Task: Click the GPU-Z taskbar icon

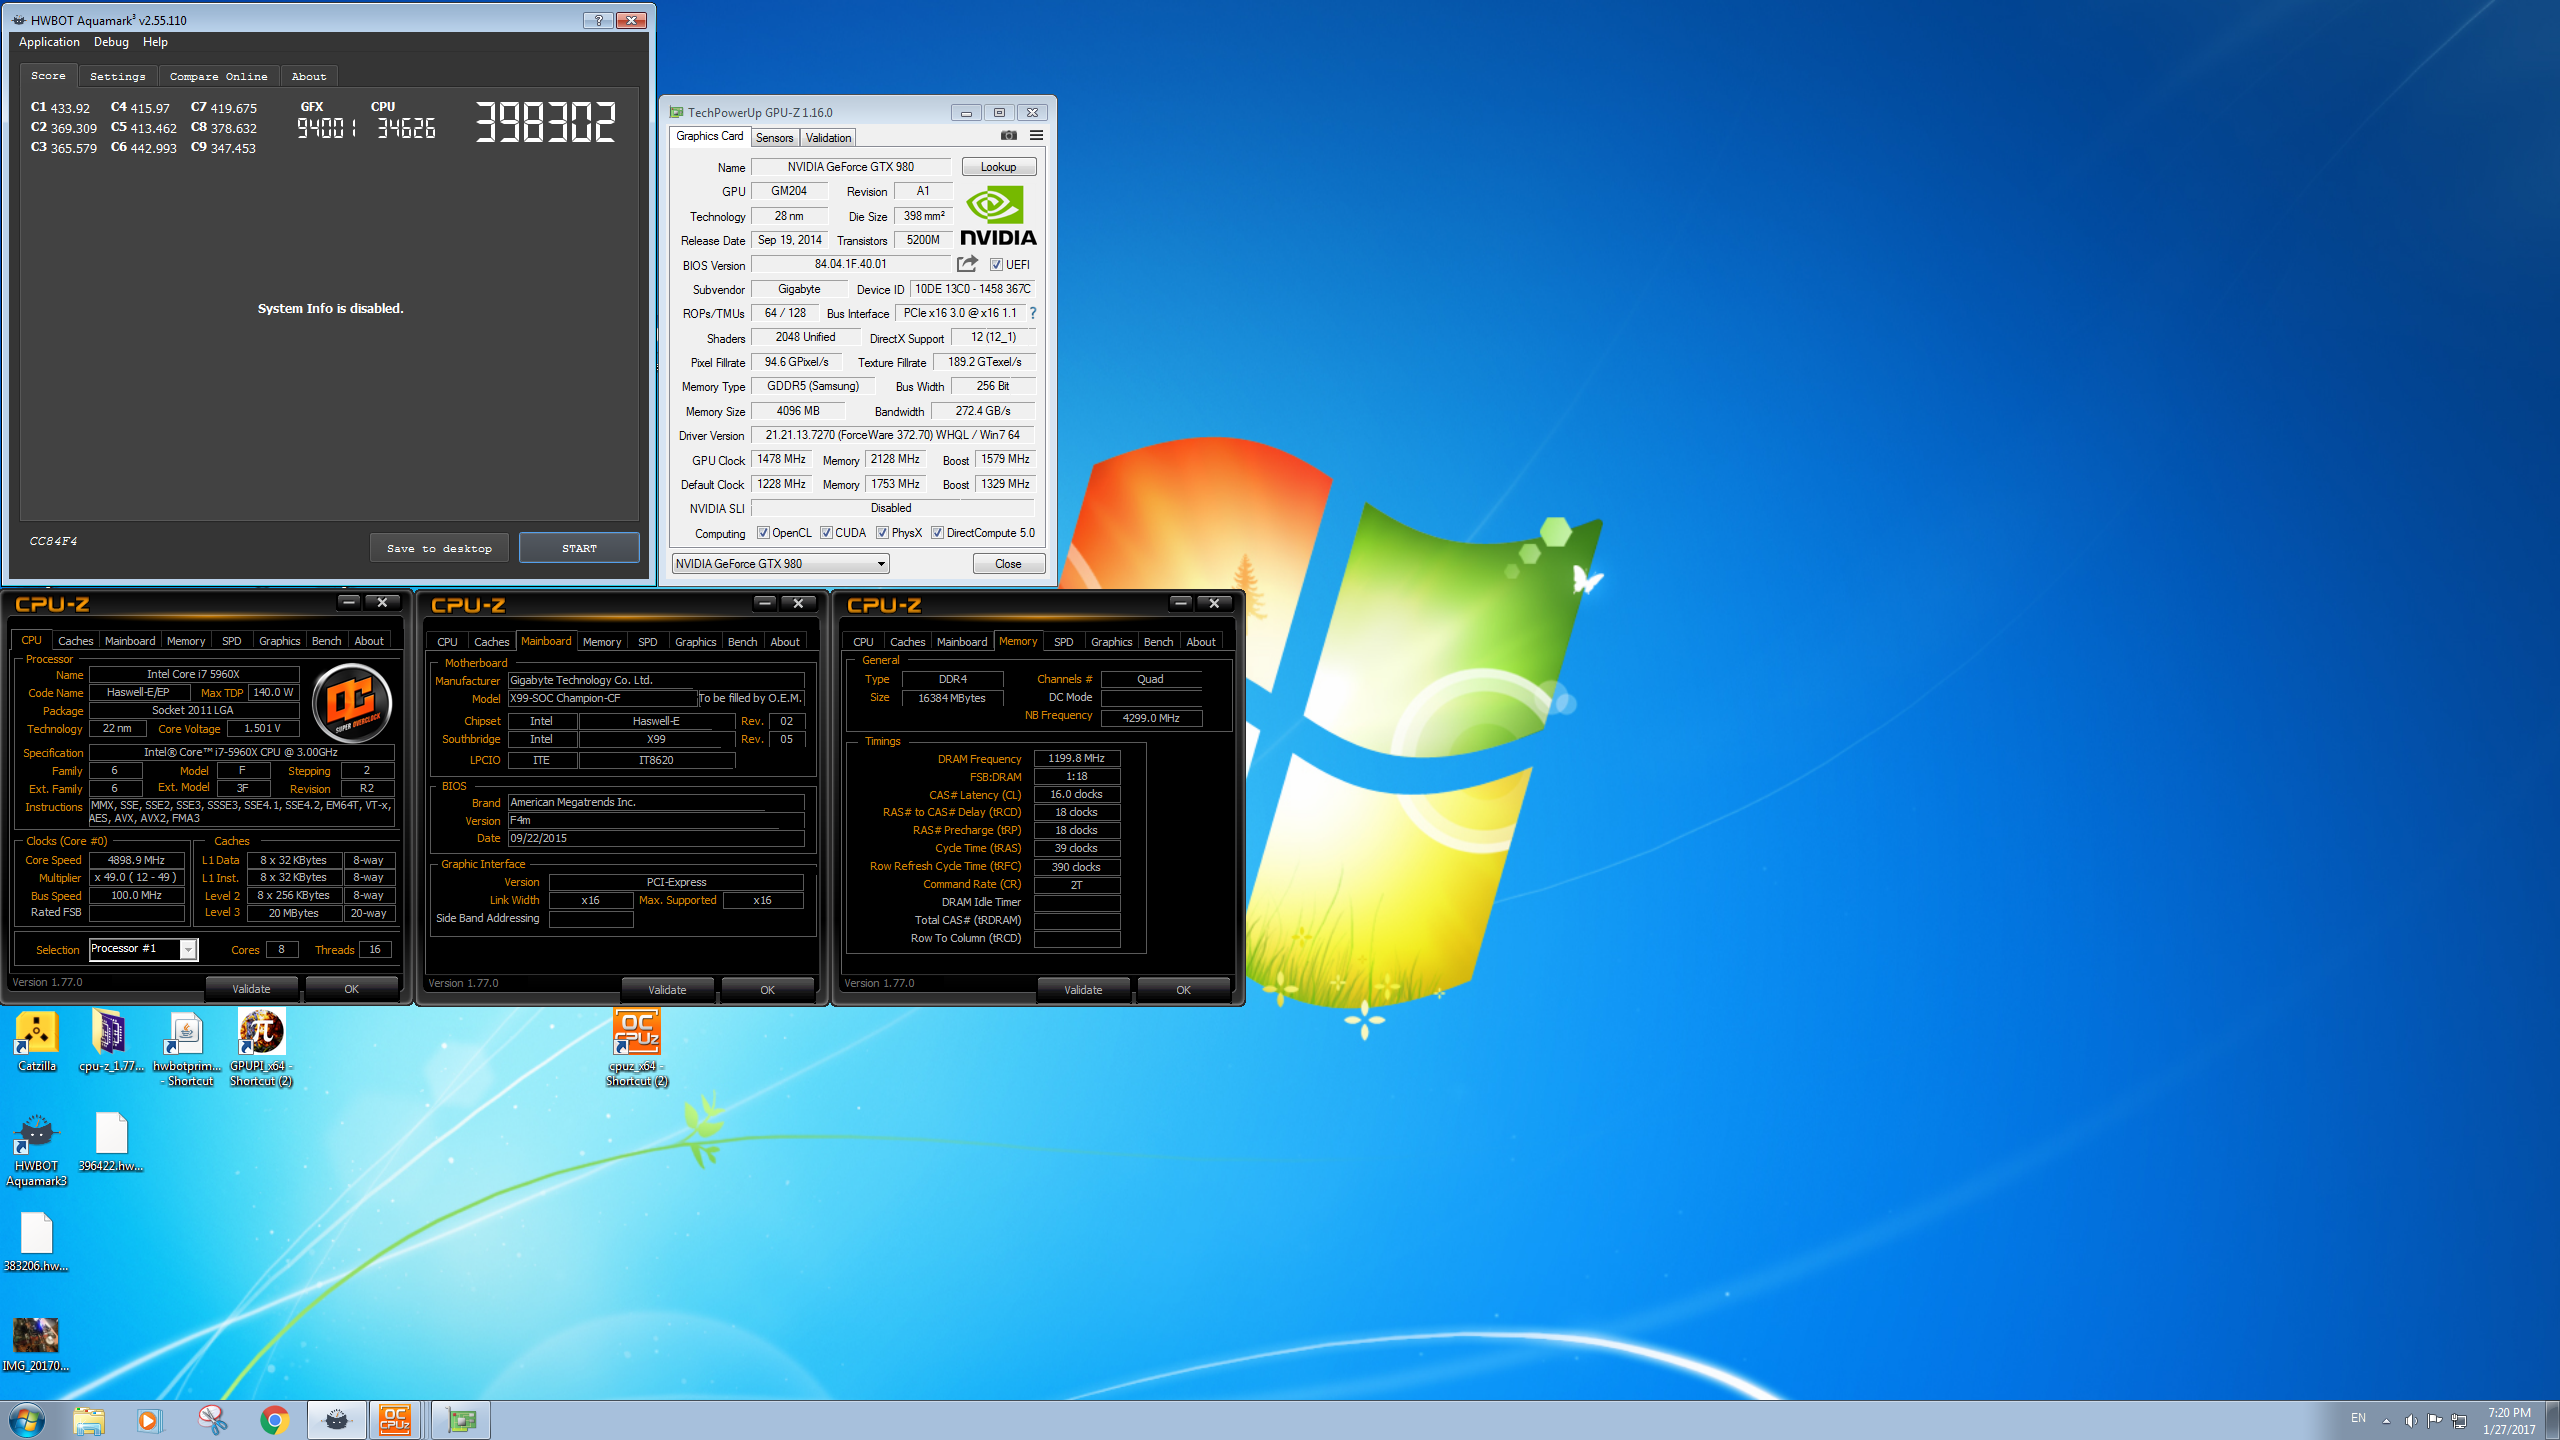Action: click(461, 1420)
